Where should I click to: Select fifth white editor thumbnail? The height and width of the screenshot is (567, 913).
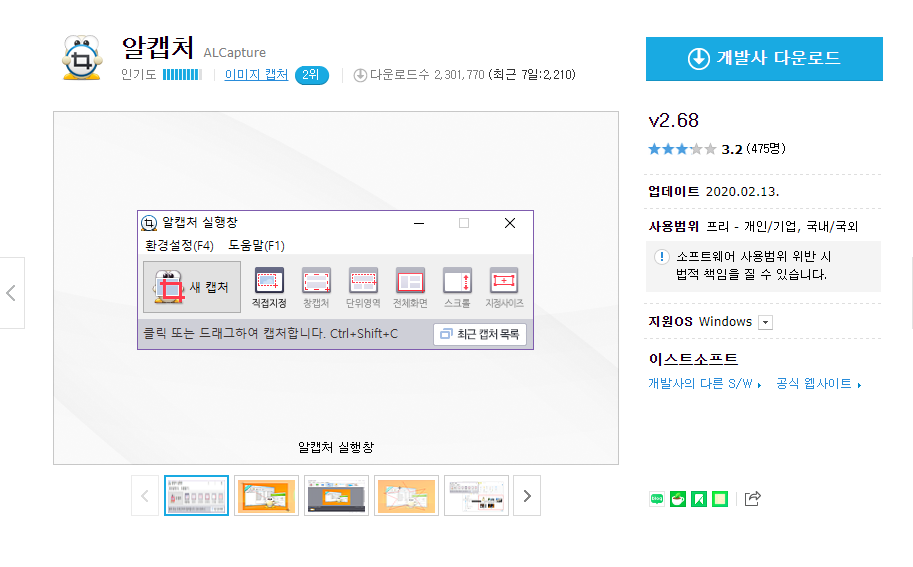coord(476,496)
